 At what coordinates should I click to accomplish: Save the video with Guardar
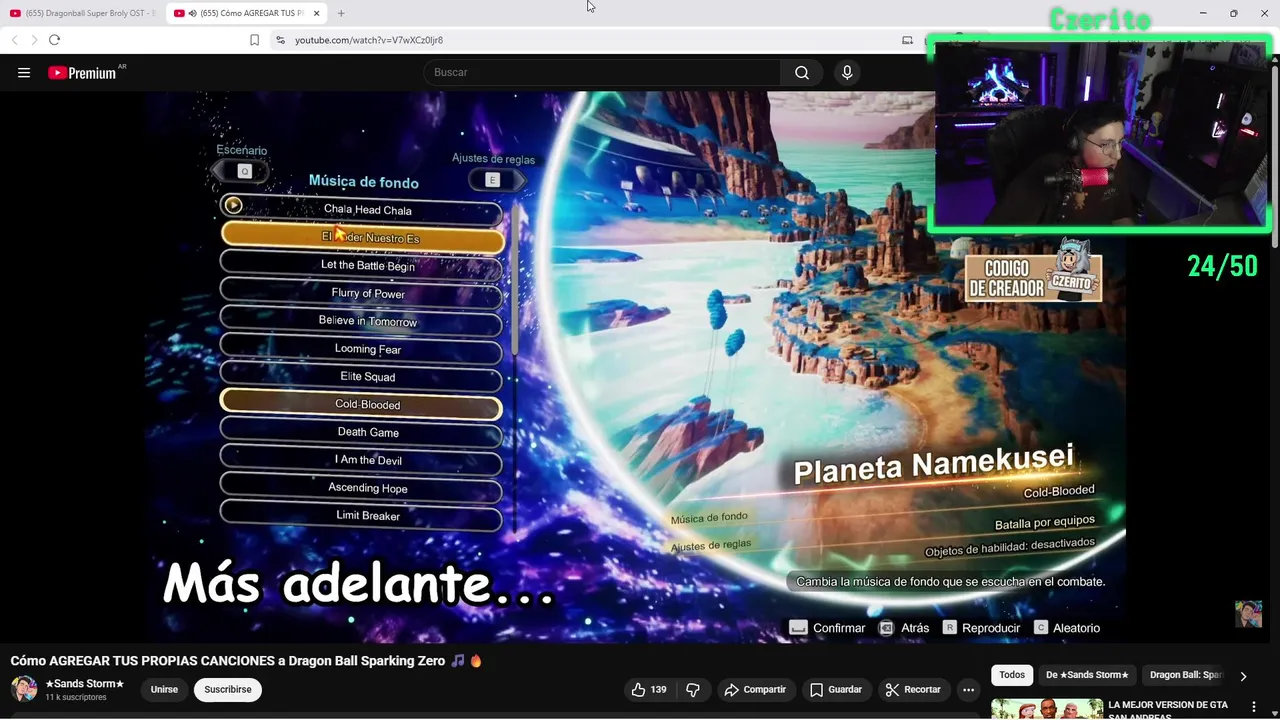(x=836, y=690)
